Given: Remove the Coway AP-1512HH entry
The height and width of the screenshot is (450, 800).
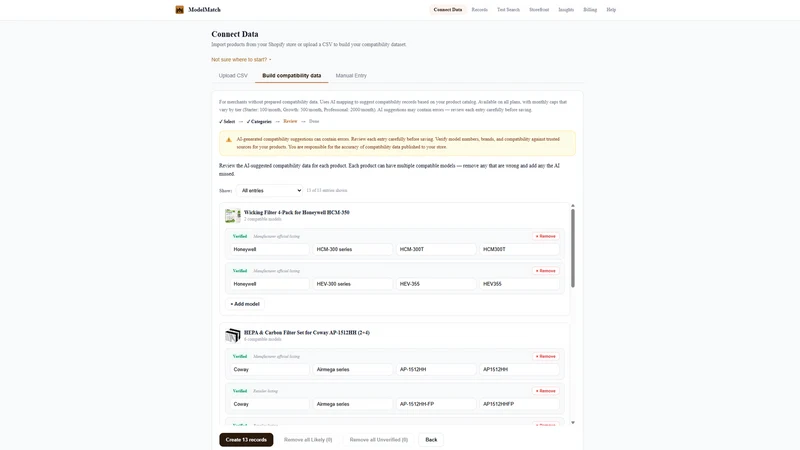Looking at the screenshot, I should 545,357.
